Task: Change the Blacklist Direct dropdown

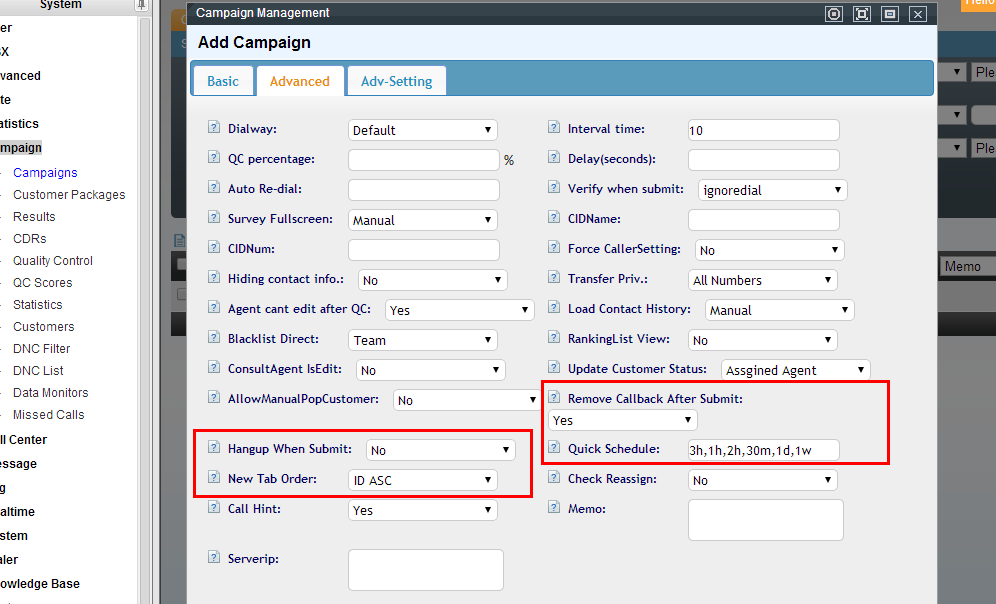Action: 422,340
